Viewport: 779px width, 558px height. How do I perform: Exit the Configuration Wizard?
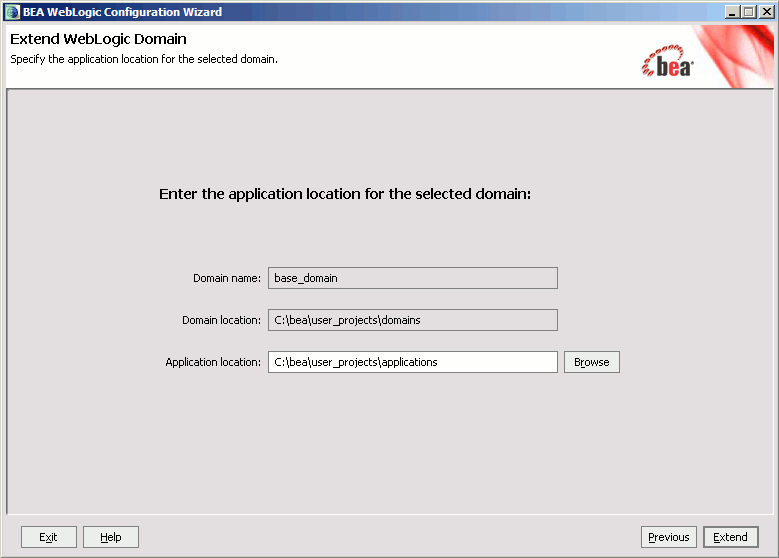[48, 537]
